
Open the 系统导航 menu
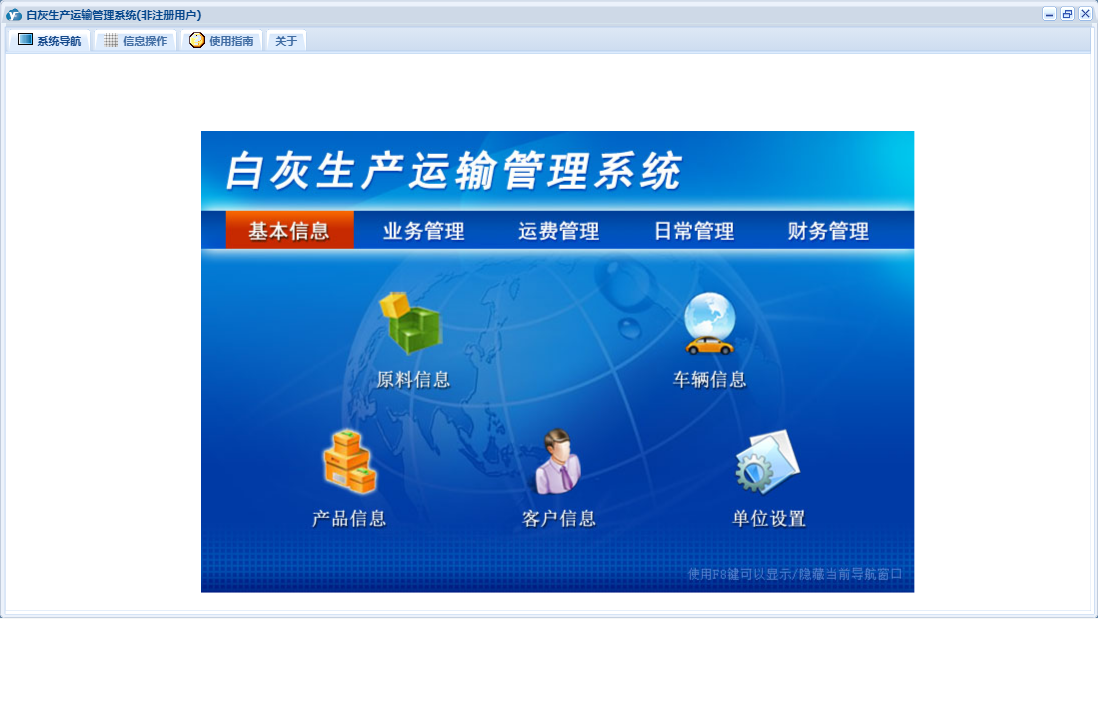coord(50,41)
